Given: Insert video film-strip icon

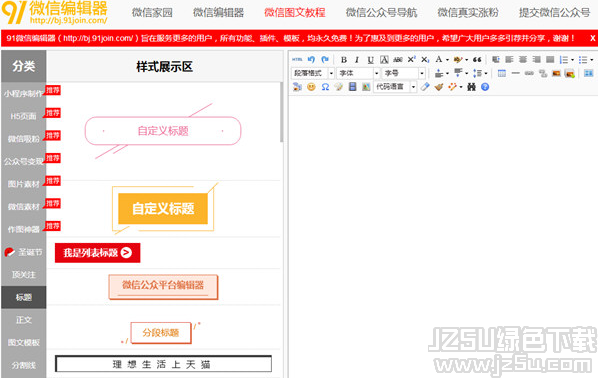Looking at the screenshot, I should (x=352, y=87).
